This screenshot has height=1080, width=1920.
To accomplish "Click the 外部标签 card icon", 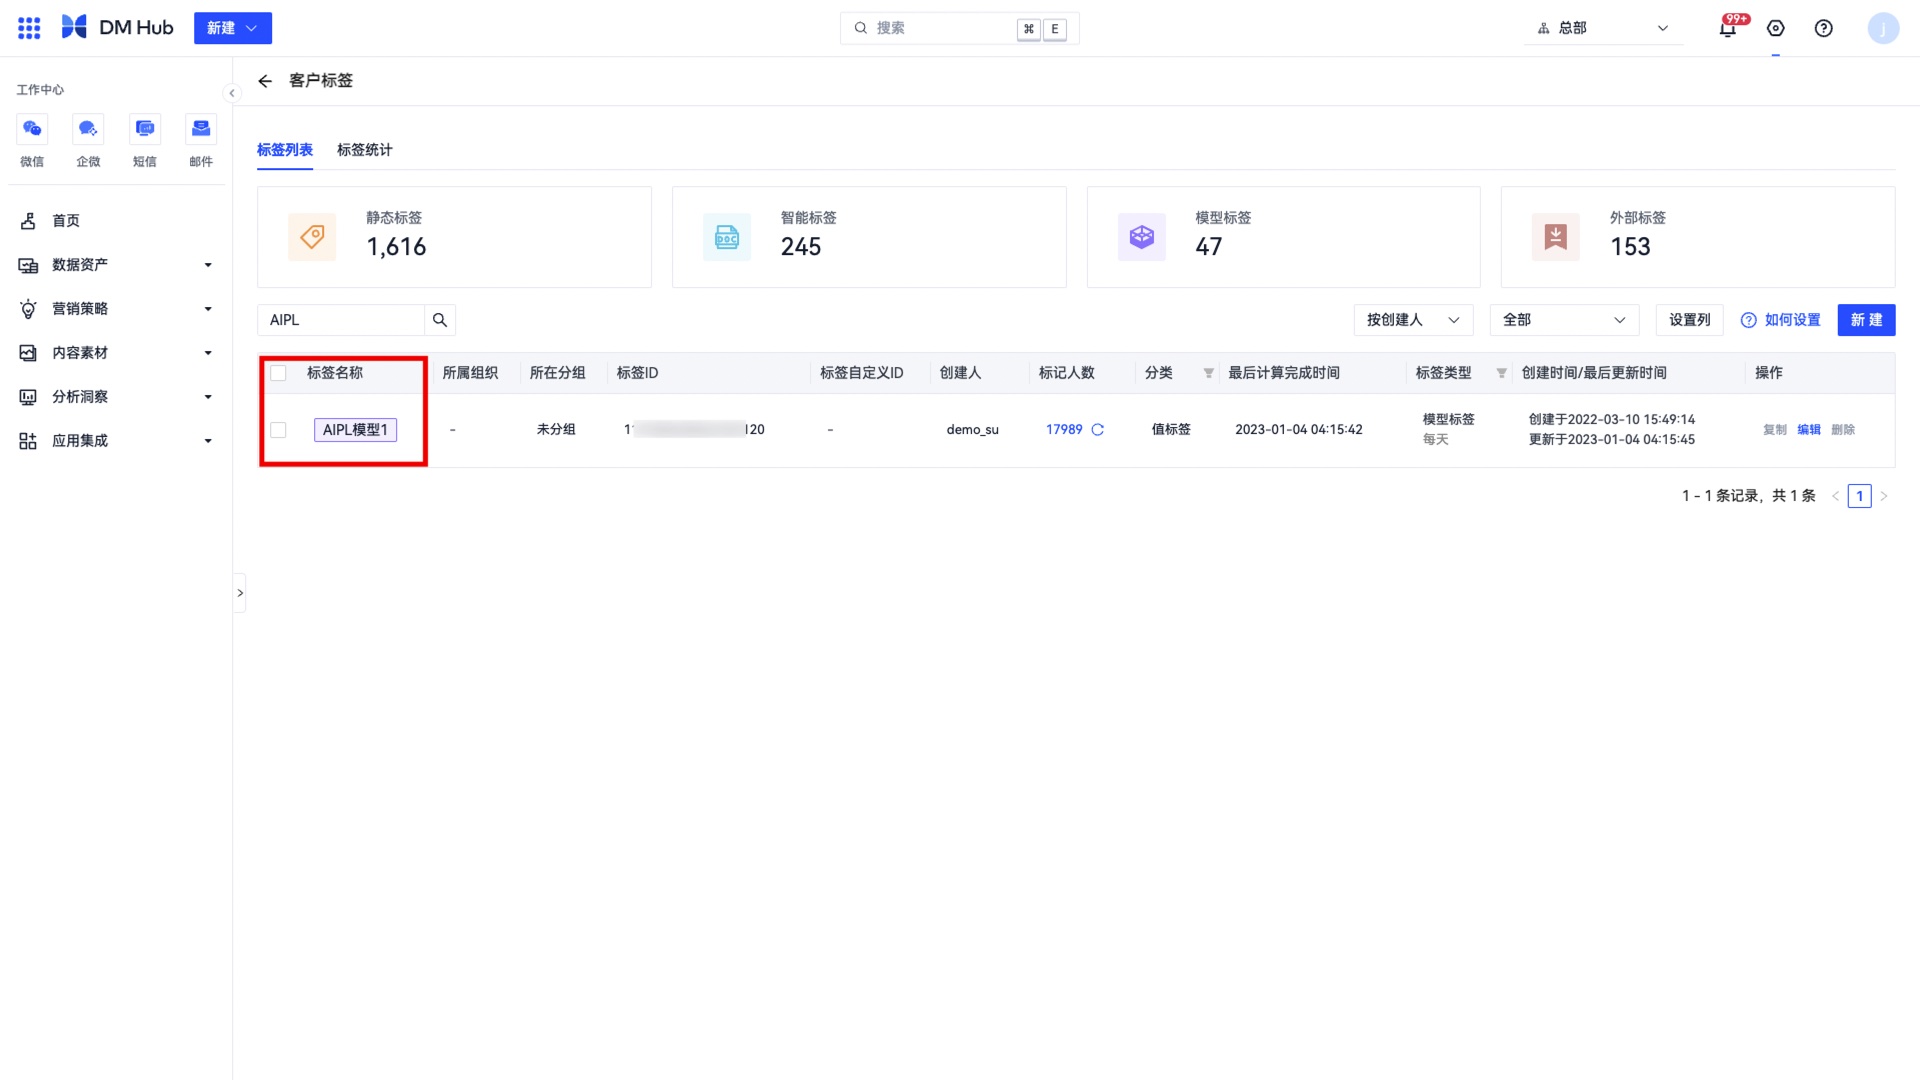I will (1556, 237).
